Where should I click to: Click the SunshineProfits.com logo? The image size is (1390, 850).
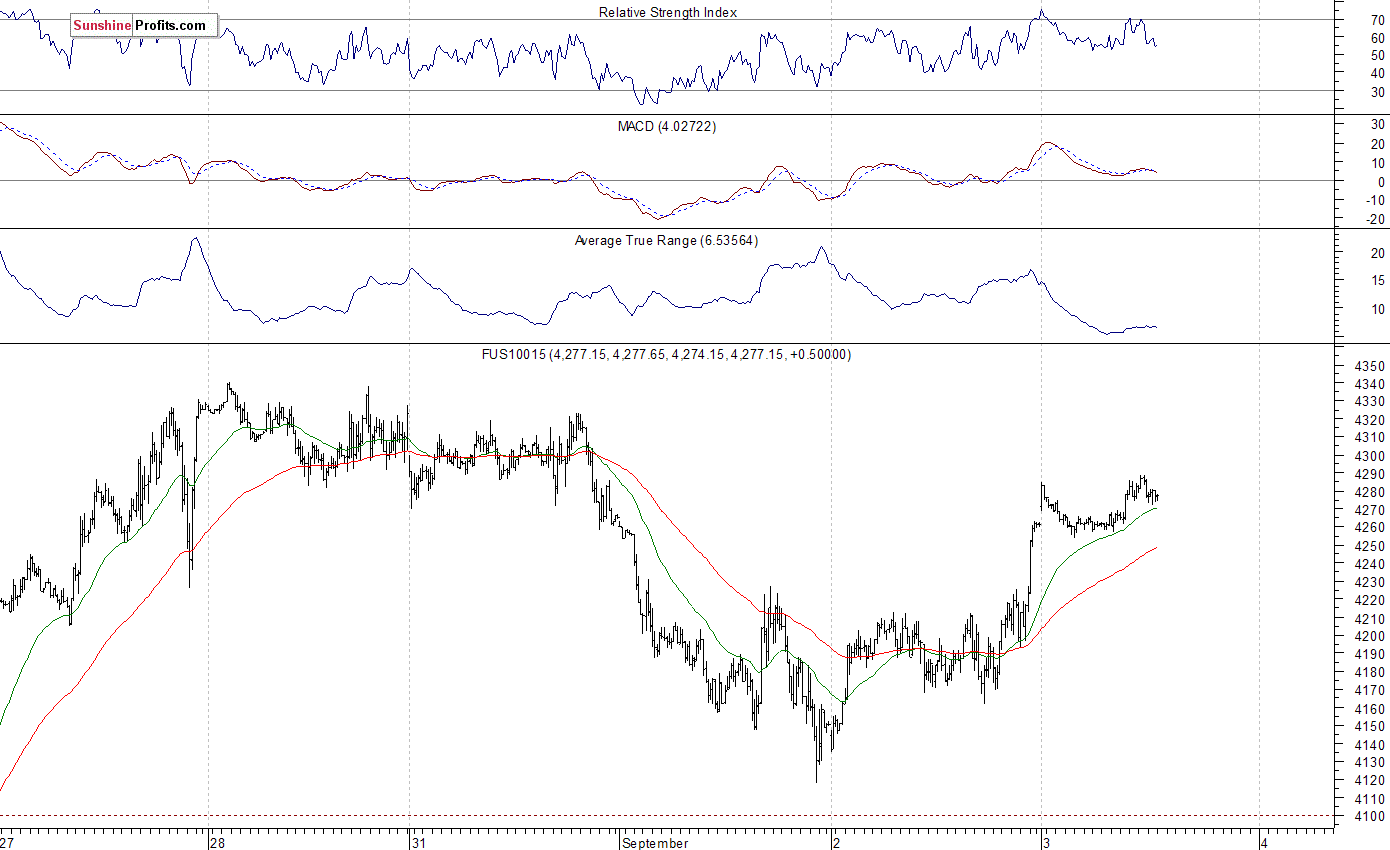click(144, 25)
